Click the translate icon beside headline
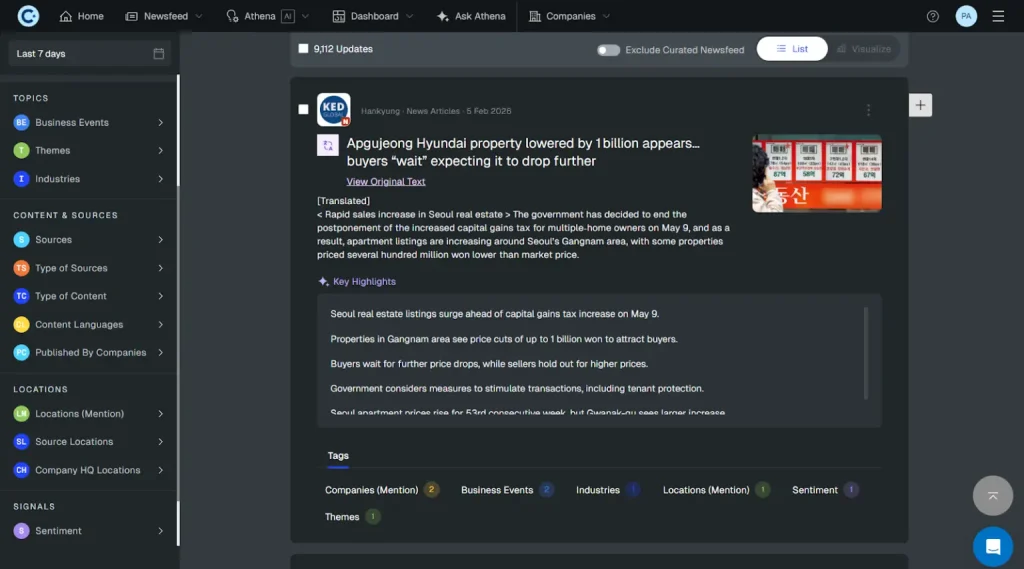 327,146
